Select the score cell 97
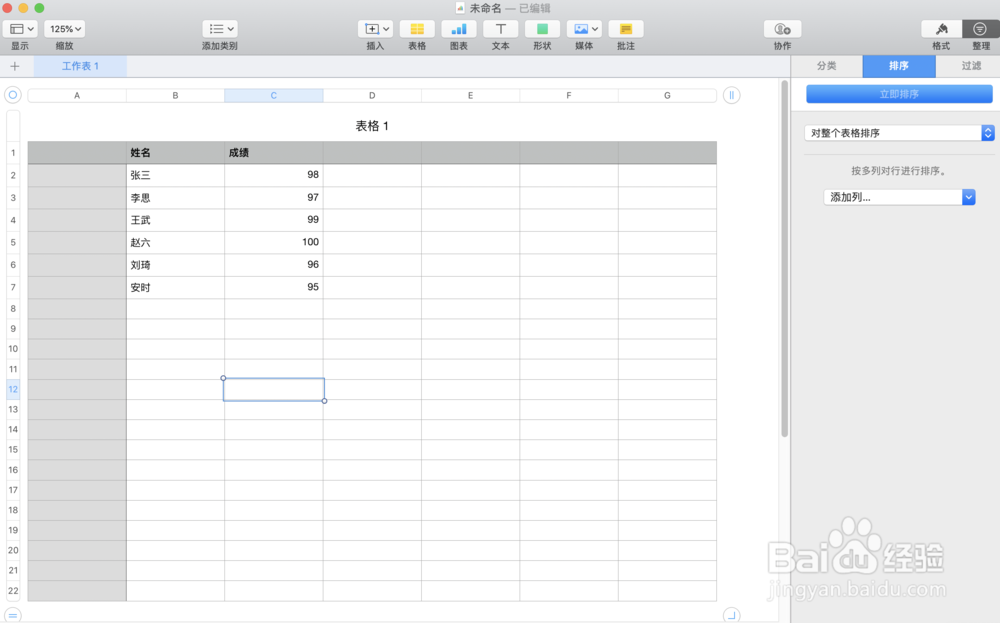Viewport: 1000px width, 623px height. (274, 198)
